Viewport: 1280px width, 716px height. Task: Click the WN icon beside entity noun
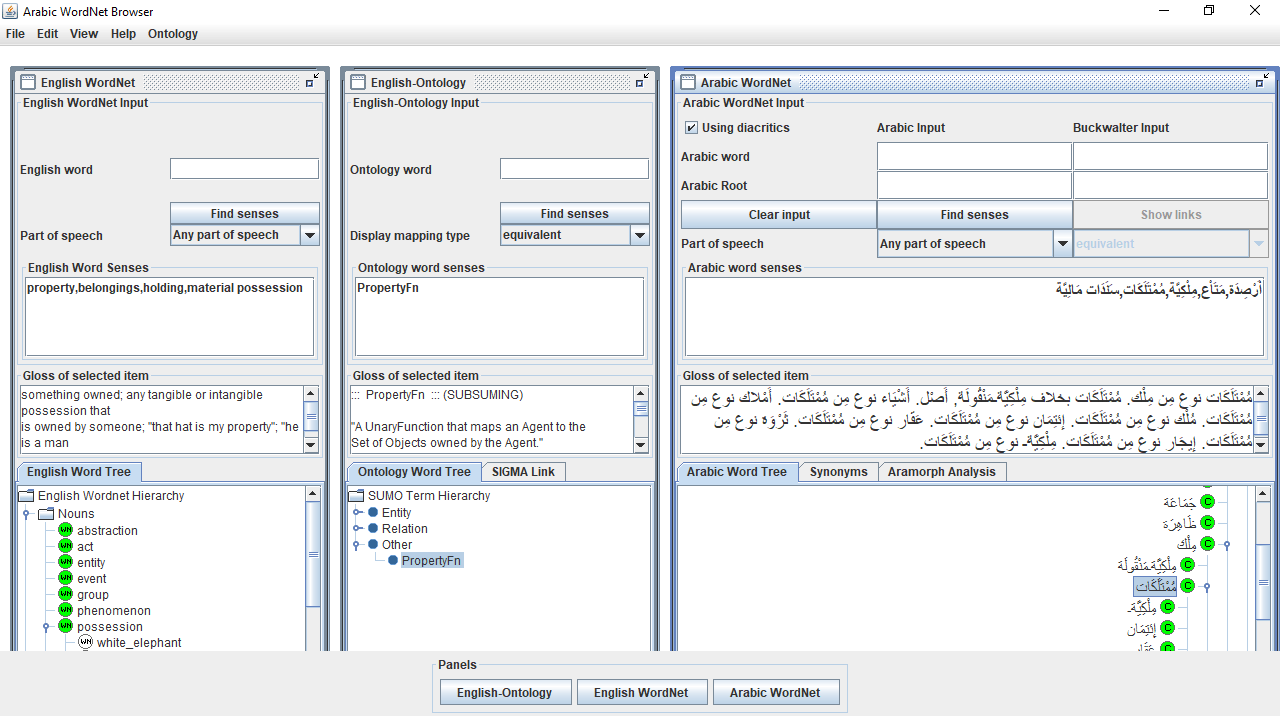click(x=65, y=562)
